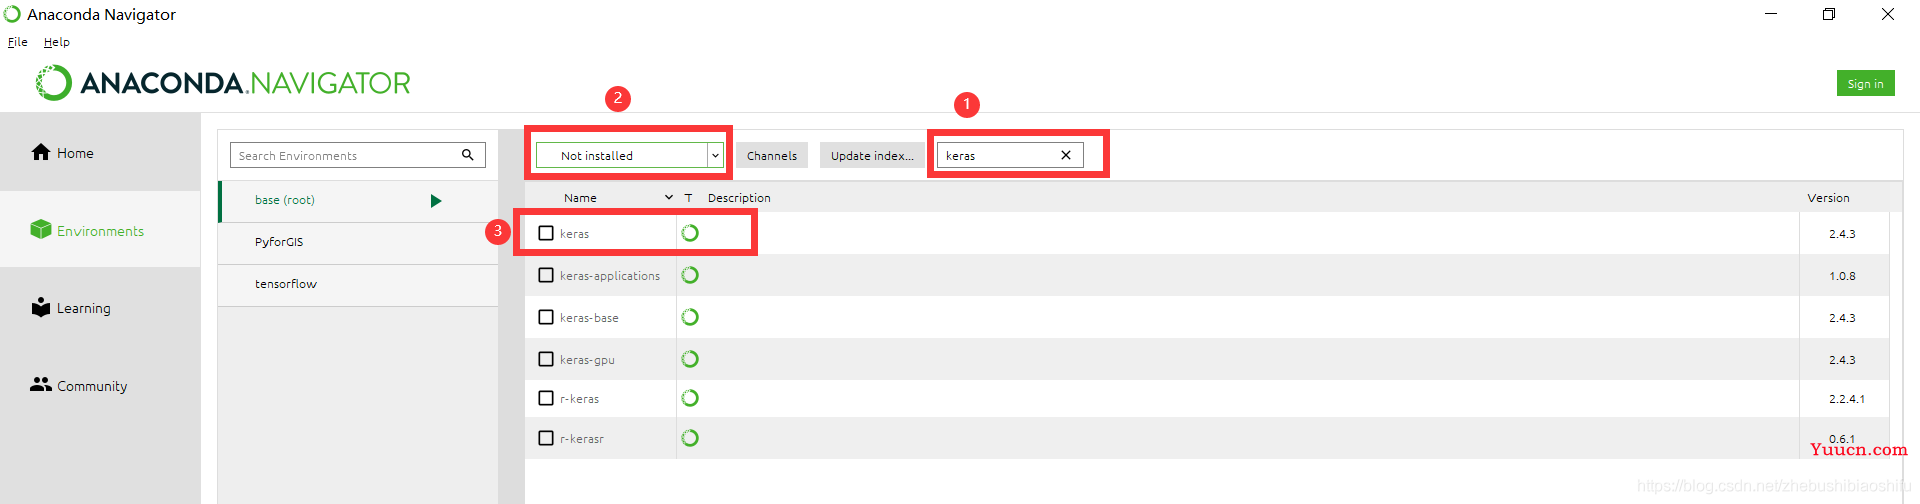The height and width of the screenshot is (504, 1920).
Task: Select the base (root) environment
Action: point(358,201)
